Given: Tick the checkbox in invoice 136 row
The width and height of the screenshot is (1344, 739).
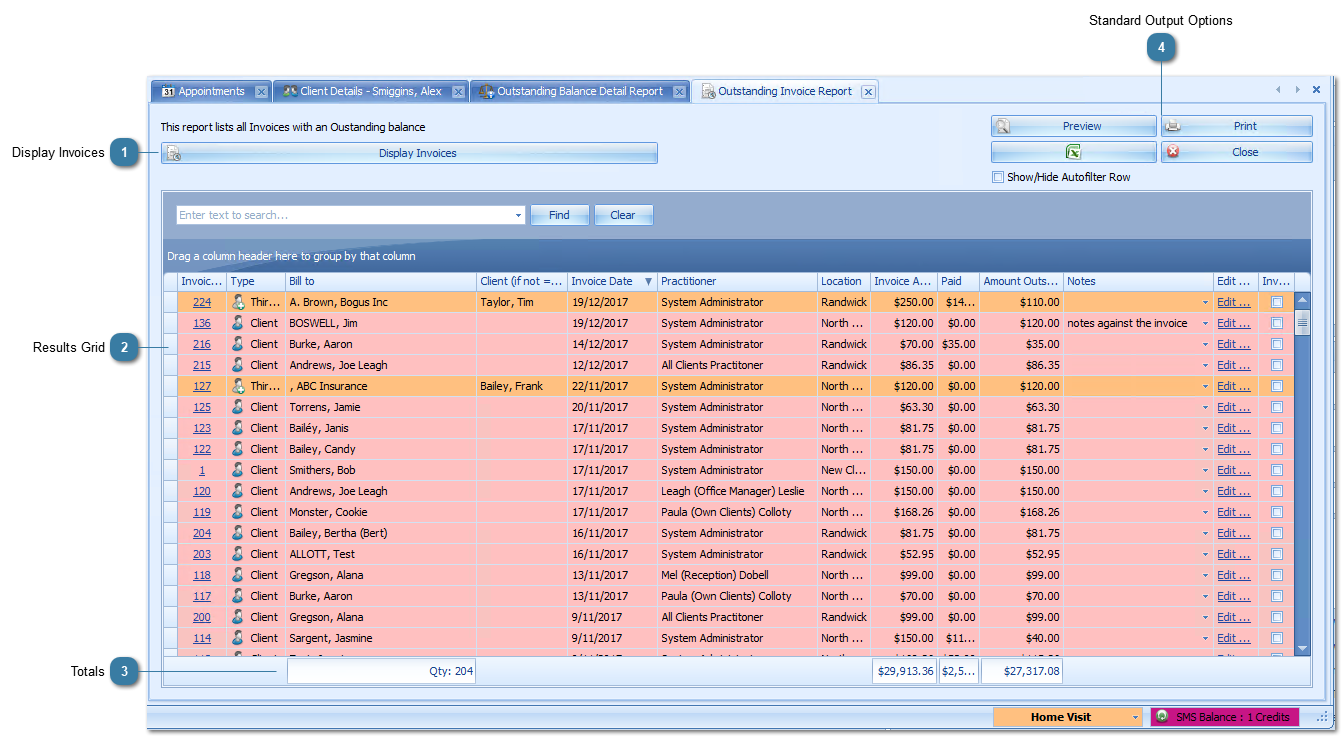Looking at the screenshot, I should pyautogui.click(x=1277, y=323).
